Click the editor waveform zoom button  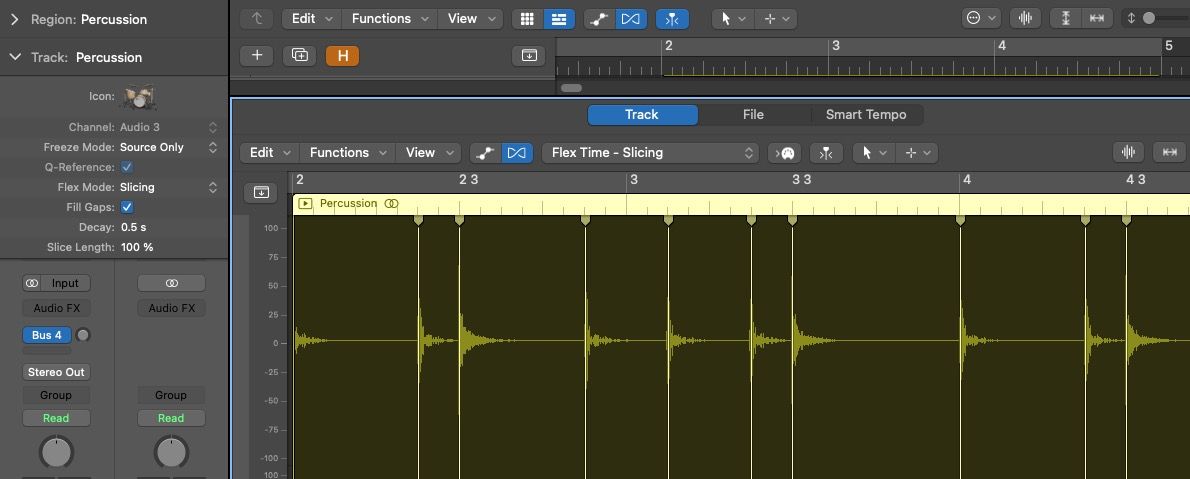coord(1129,153)
